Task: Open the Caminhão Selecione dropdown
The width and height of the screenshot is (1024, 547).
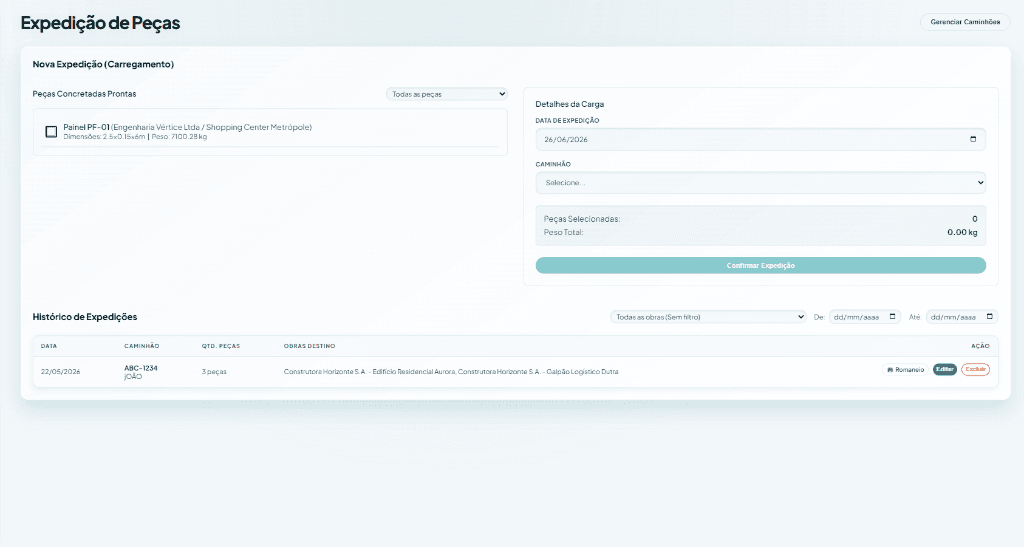Action: pos(760,183)
